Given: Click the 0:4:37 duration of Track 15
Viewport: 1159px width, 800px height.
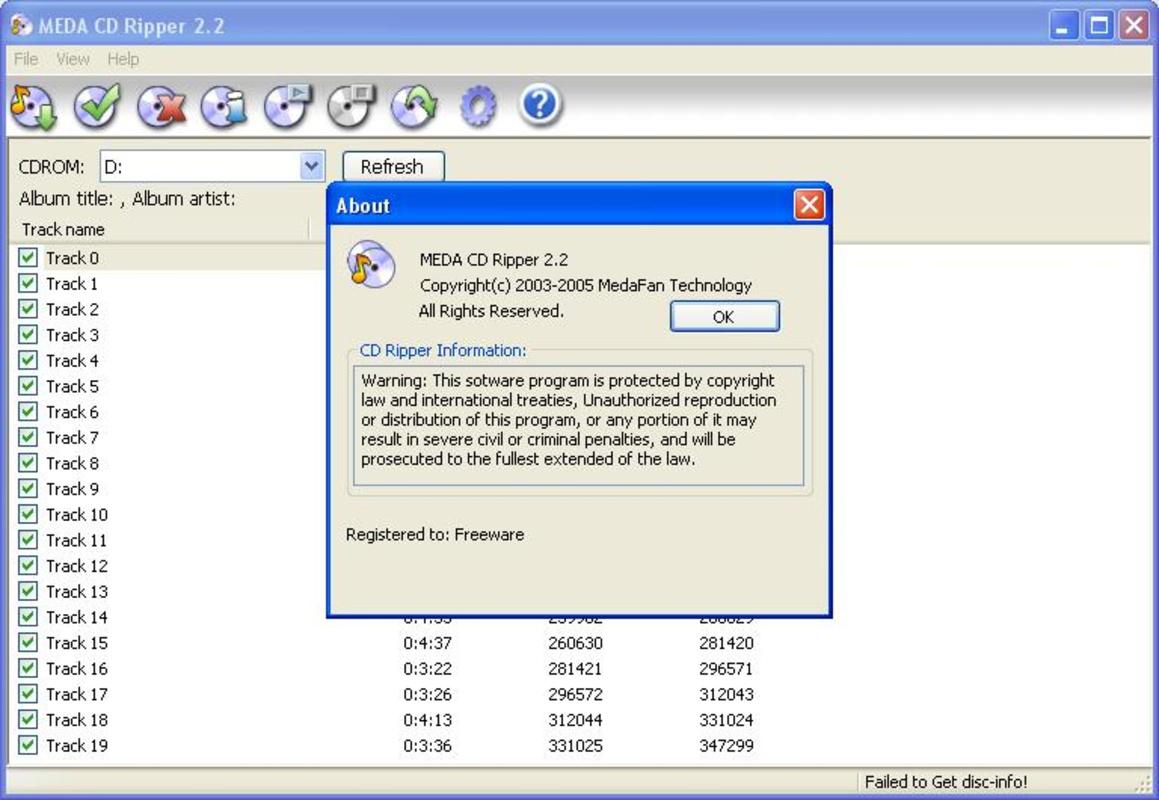Looking at the screenshot, I should coord(427,643).
